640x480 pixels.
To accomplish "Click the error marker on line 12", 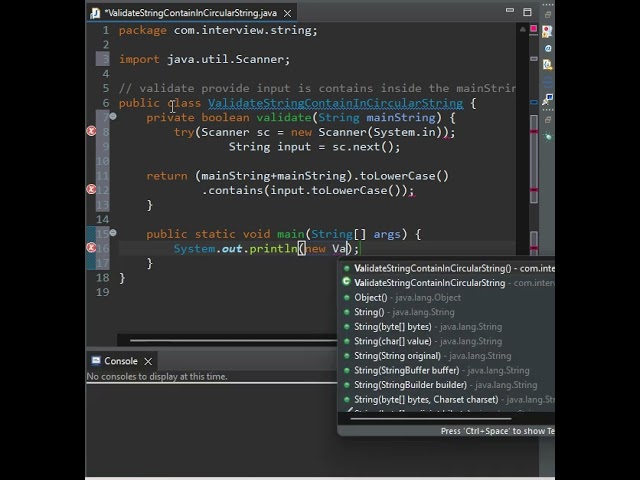I will point(91,189).
